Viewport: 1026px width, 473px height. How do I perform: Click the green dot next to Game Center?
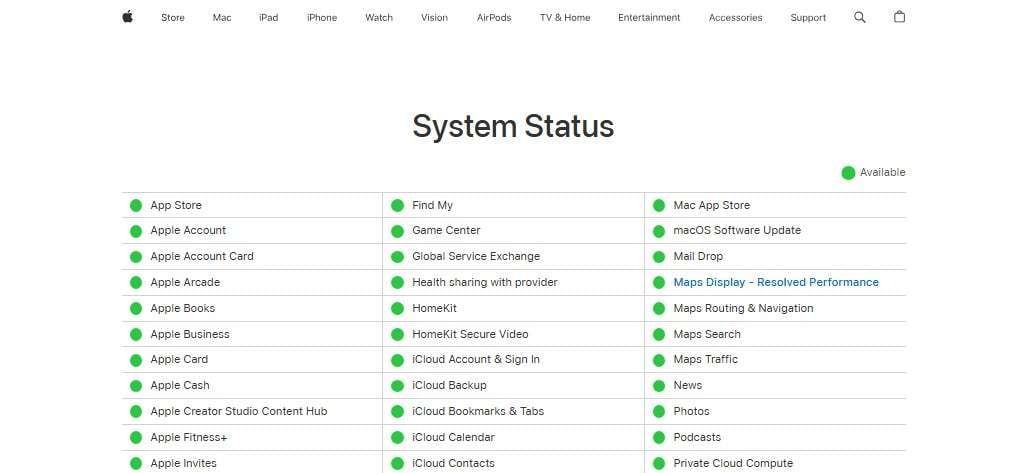tap(397, 231)
